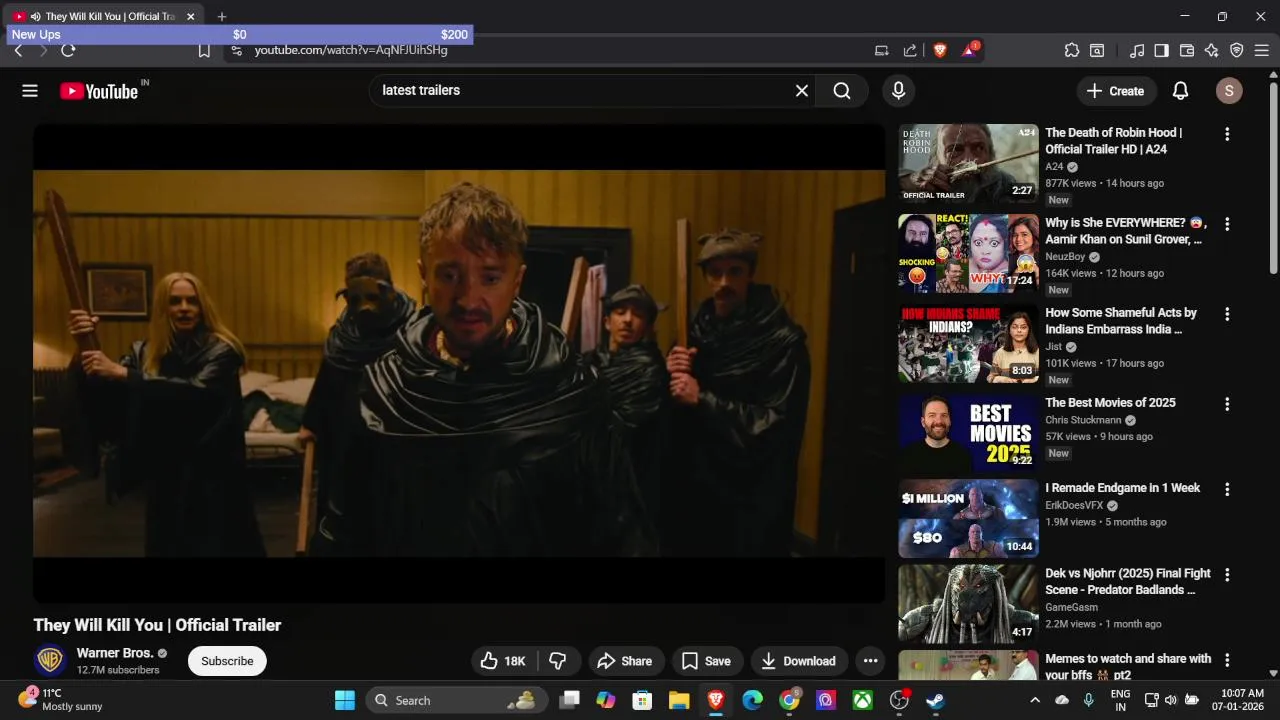Image resolution: width=1280 pixels, height=720 pixels.
Task: Open the media control music note icon
Action: point(1137,50)
